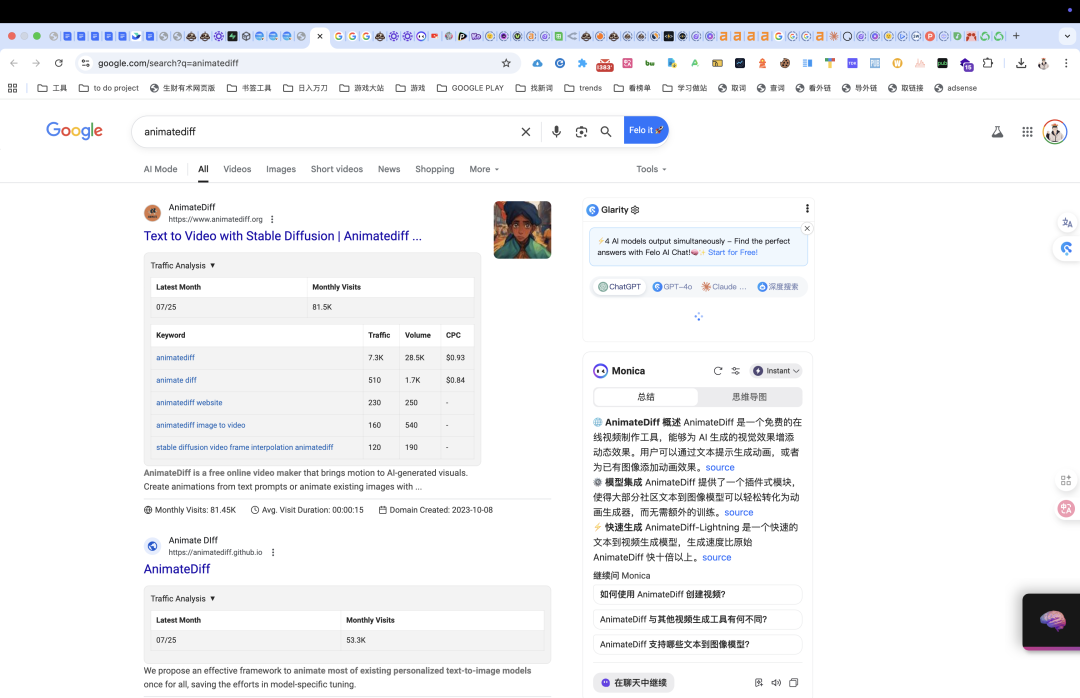1080x698 pixels.
Task: Open Text to Video with Stable Diffusion result
Action: (282, 236)
